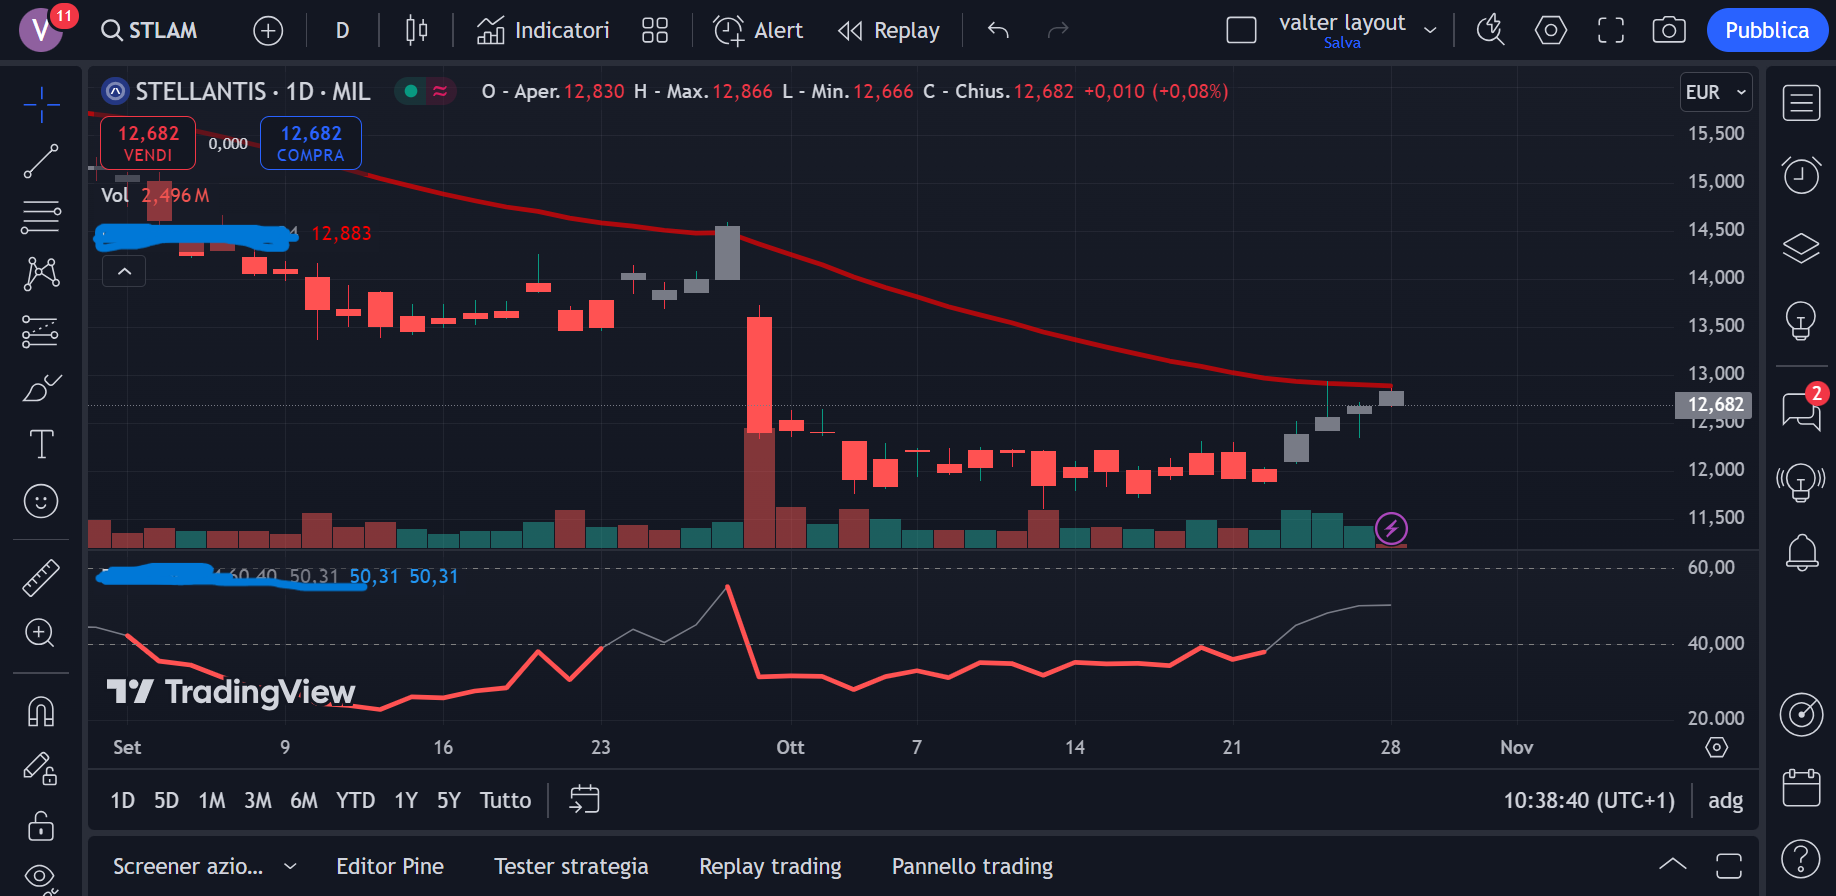The image size is (1836, 896).
Task: Open the emoji icons tool
Action: click(x=41, y=501)
